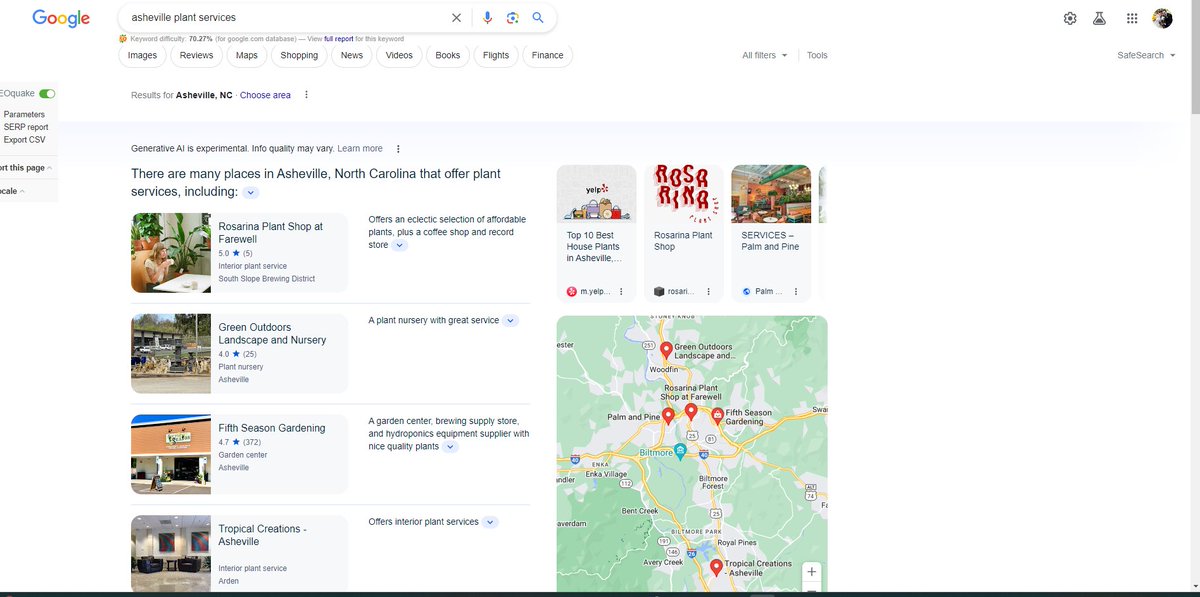This screenshot has height=597, width=1200.
Task: Open options for Palm source card
Action: [x=796, y=292]
